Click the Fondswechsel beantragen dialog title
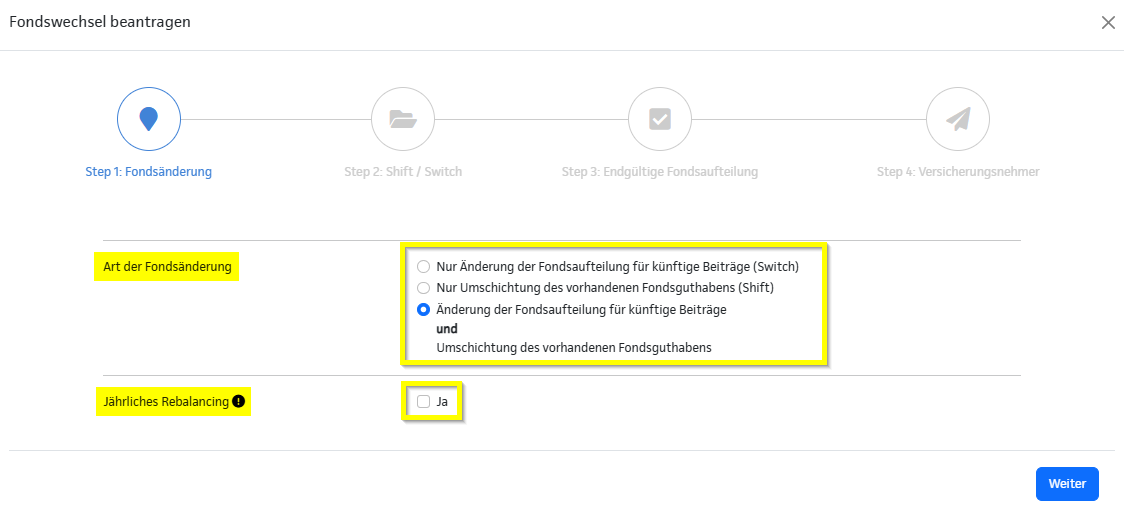 pos(100,22)
